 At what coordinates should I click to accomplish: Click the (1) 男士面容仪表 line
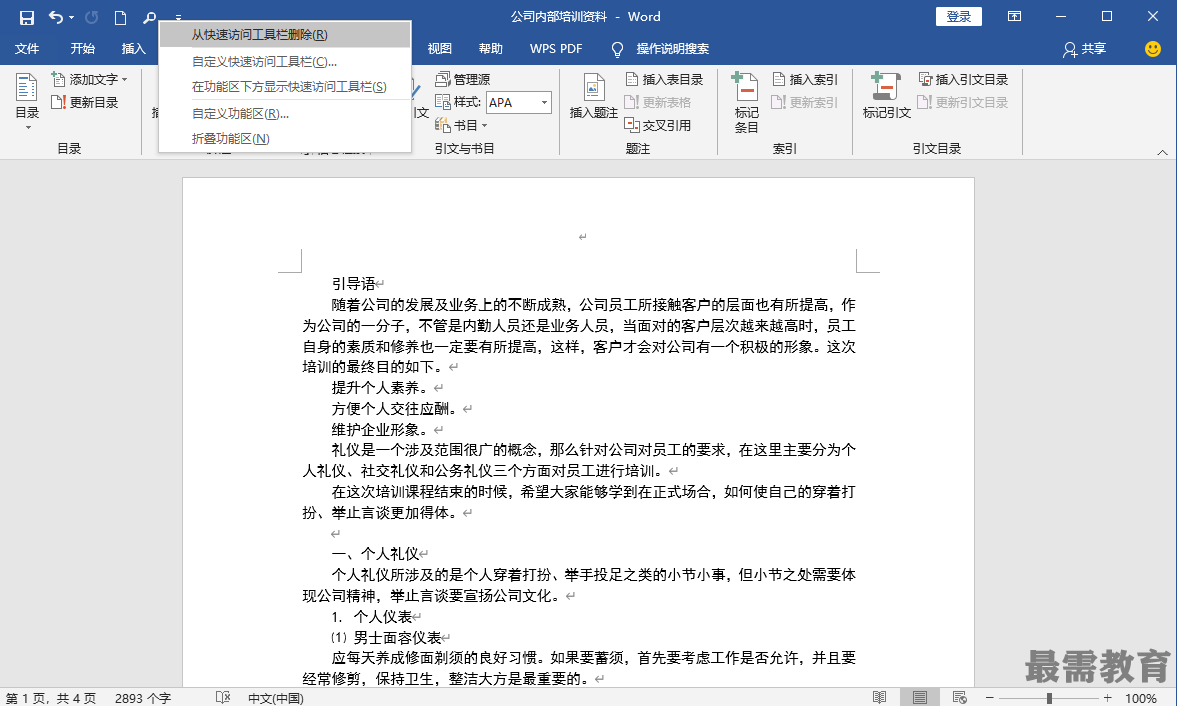tap(386, 638)
